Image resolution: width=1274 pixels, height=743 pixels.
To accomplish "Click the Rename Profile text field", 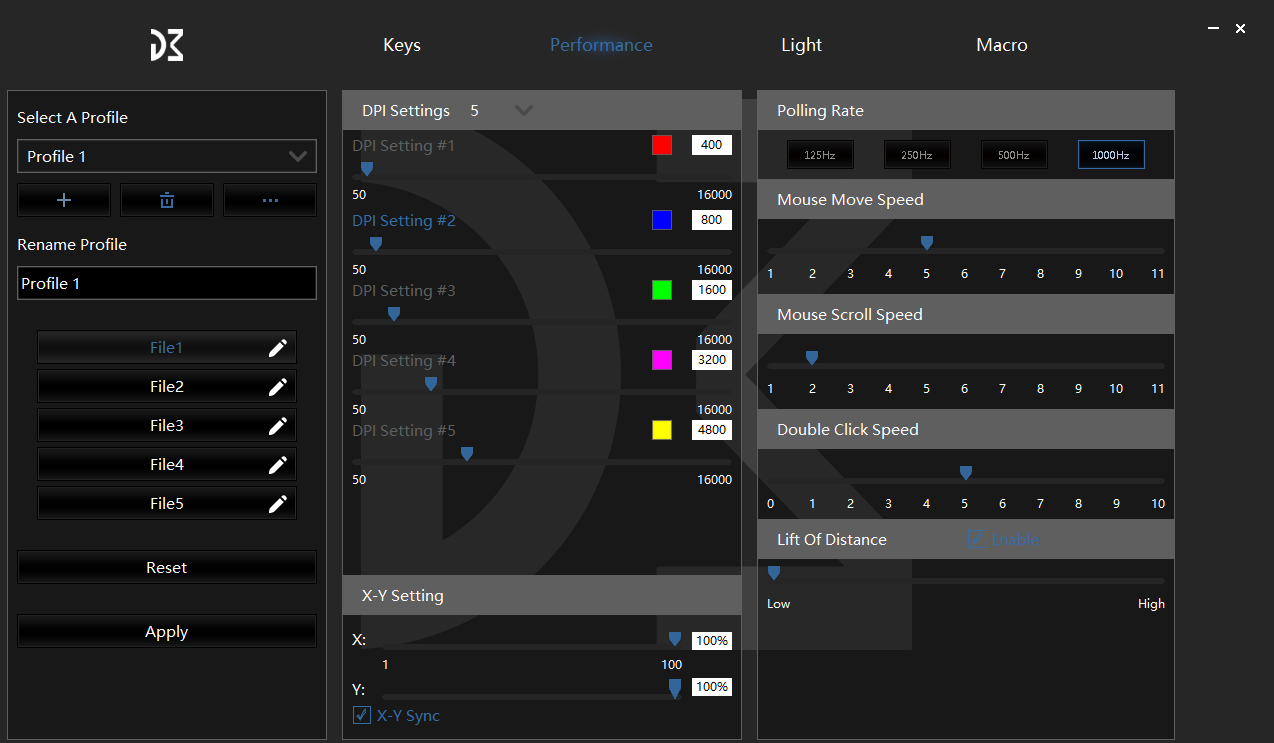I will (167, 283).
